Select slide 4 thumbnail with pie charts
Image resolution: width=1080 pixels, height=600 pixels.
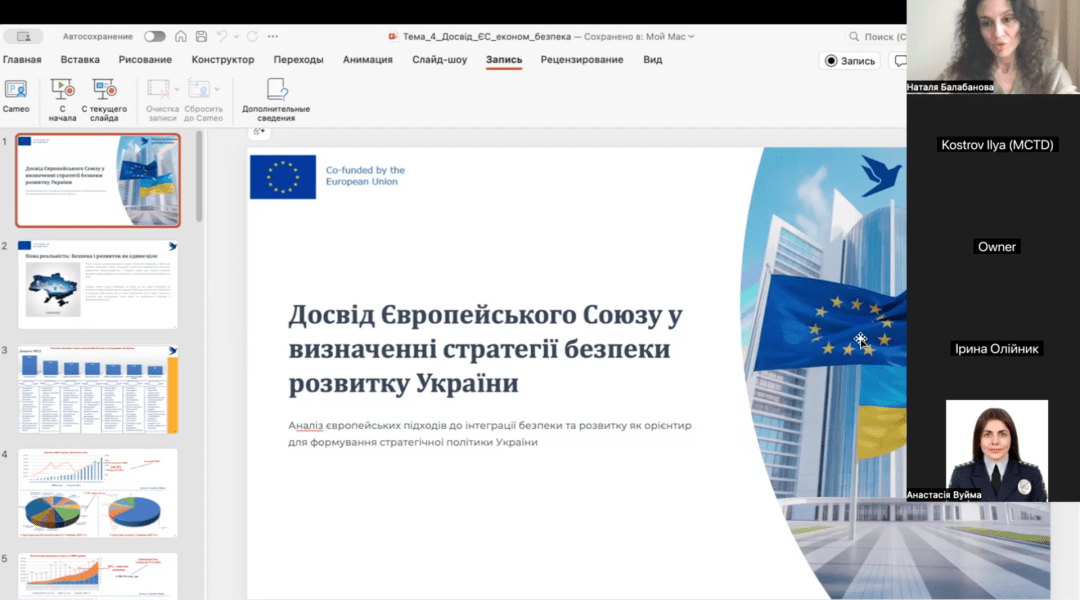pos(97,493)
